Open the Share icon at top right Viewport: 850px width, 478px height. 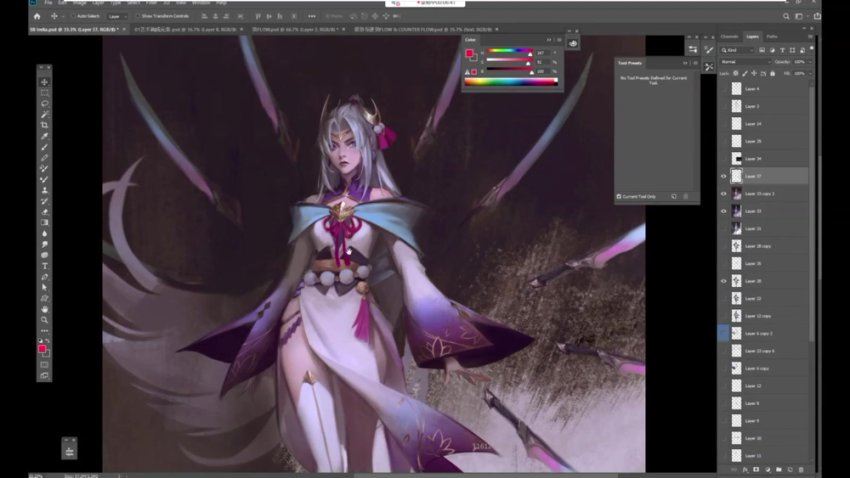tap(817, 16)
